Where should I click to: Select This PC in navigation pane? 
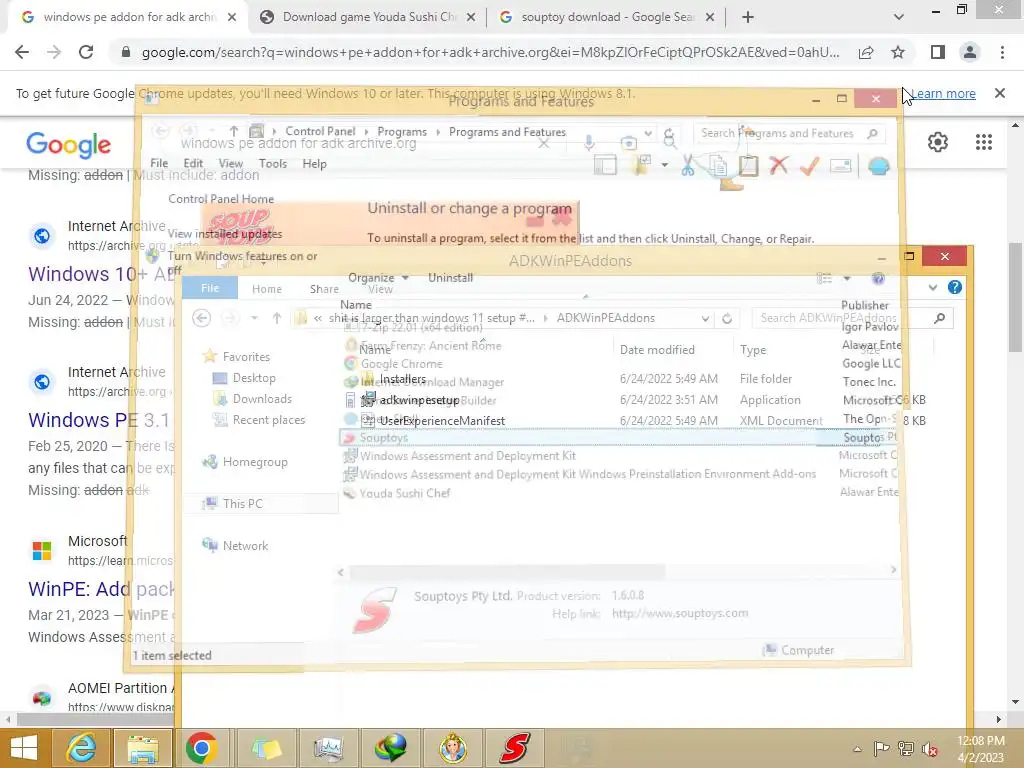(x=242, y=504)
